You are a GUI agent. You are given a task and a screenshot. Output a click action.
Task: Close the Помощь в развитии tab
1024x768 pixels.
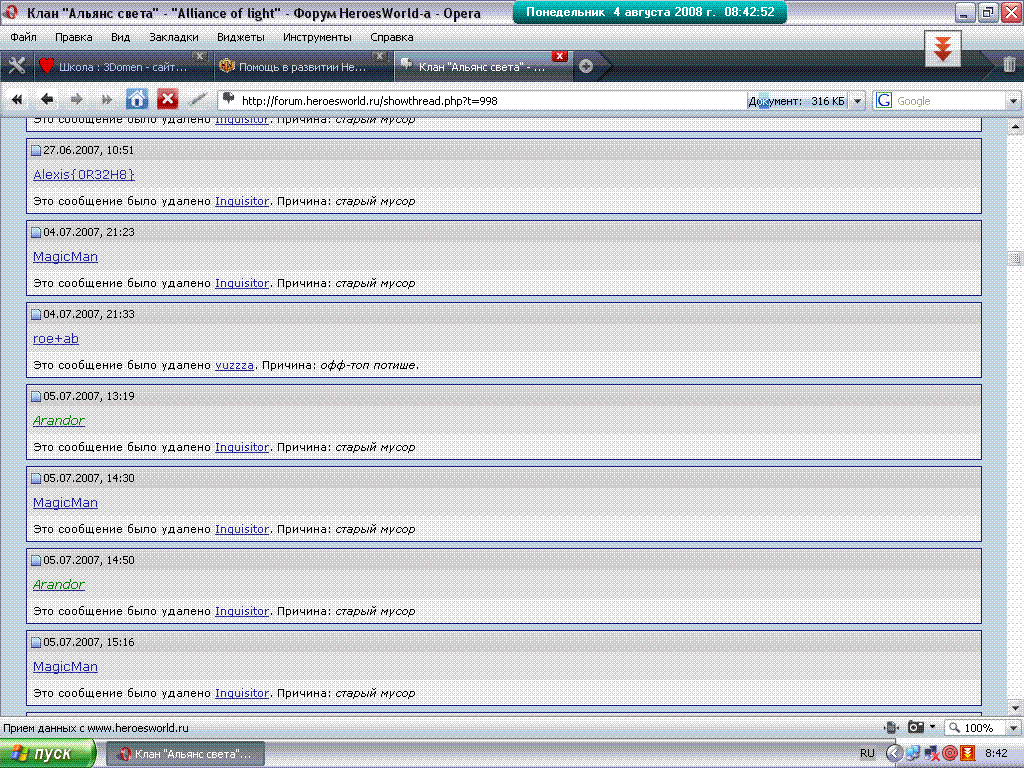click(379, 56)
